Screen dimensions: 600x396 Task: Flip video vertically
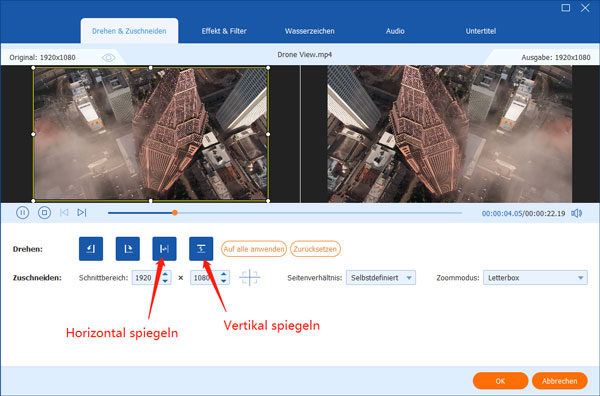[x=201, y=249]
